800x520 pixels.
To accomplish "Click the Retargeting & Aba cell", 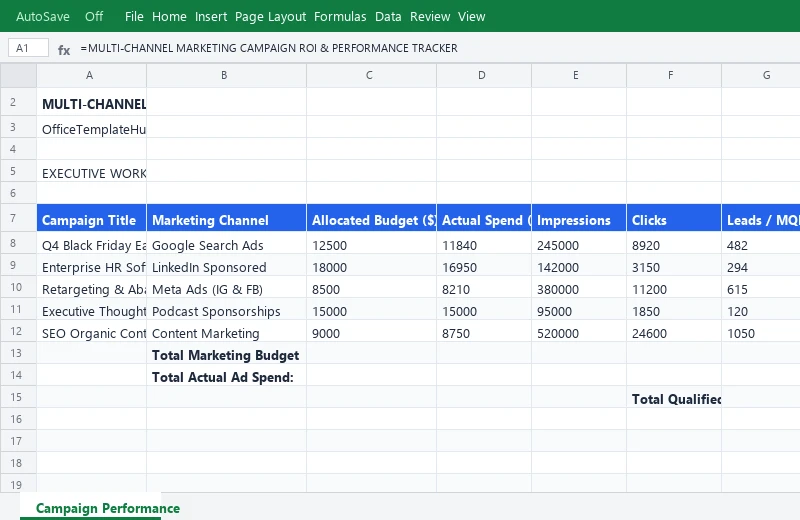I will click(x=91, y=287).
